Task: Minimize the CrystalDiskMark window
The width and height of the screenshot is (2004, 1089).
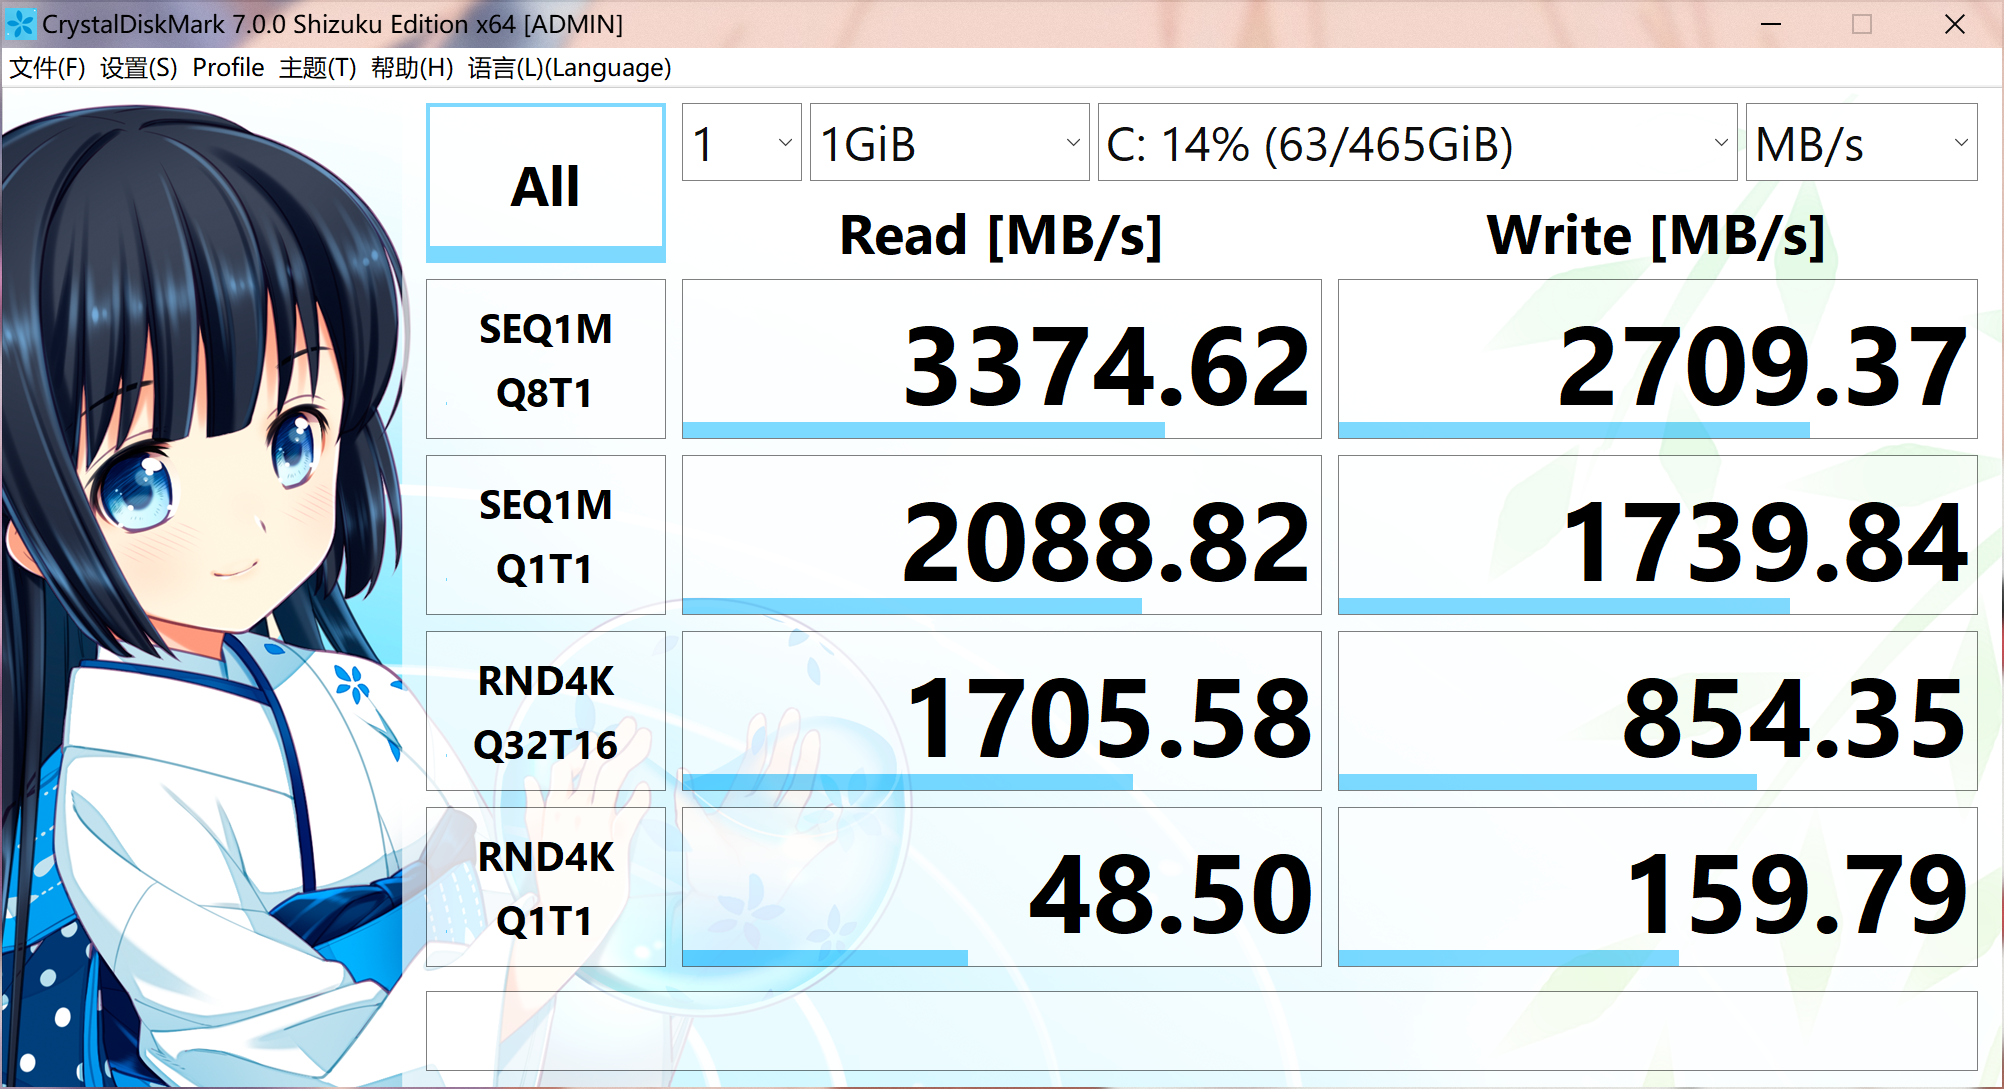Action: 1771,24
